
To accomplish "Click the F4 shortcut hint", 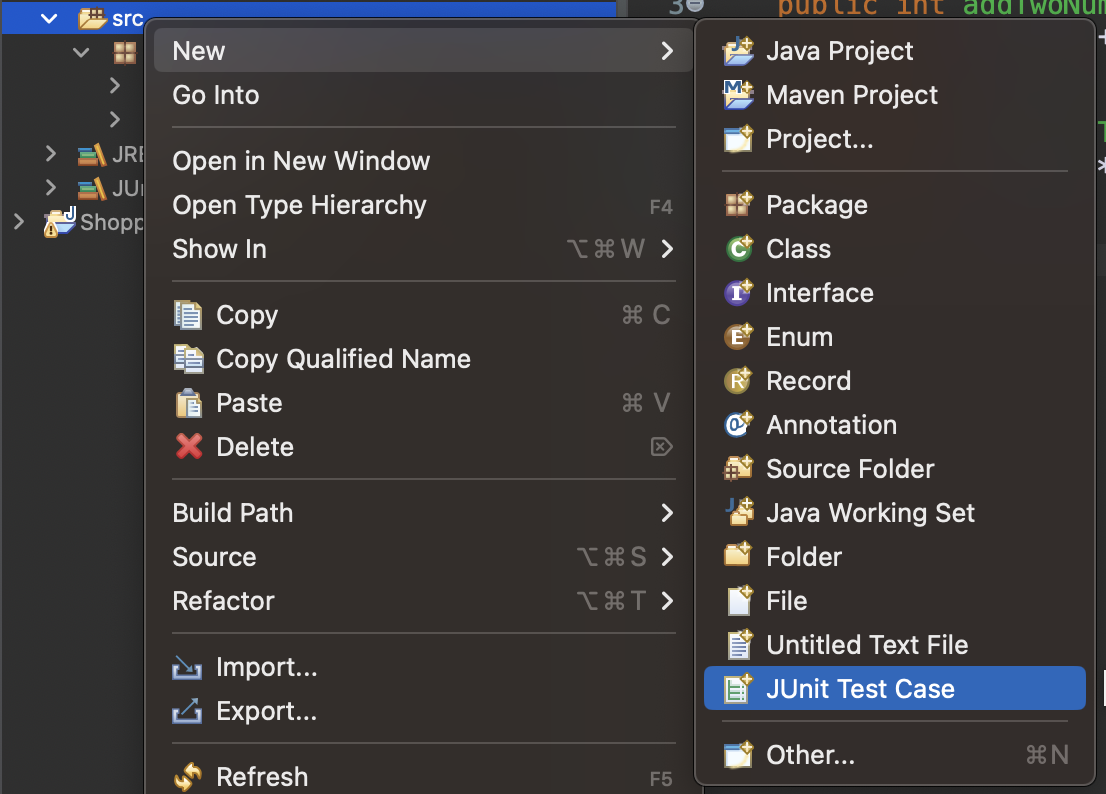I will click(661, 207).
